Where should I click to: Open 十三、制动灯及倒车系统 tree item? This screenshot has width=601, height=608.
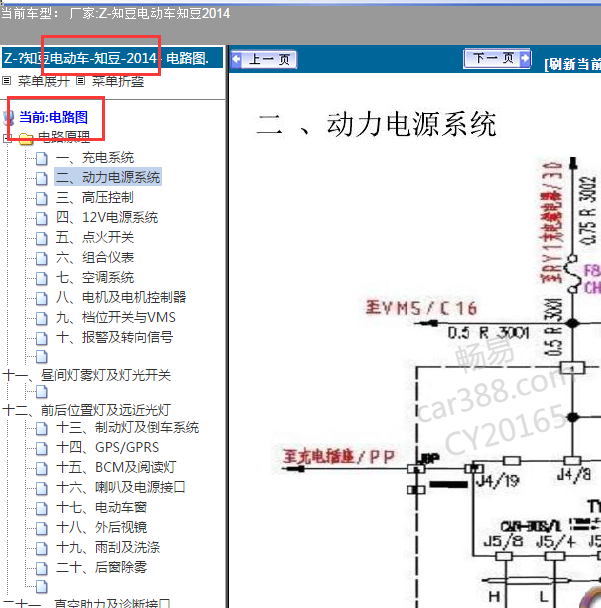pos(127,427)
